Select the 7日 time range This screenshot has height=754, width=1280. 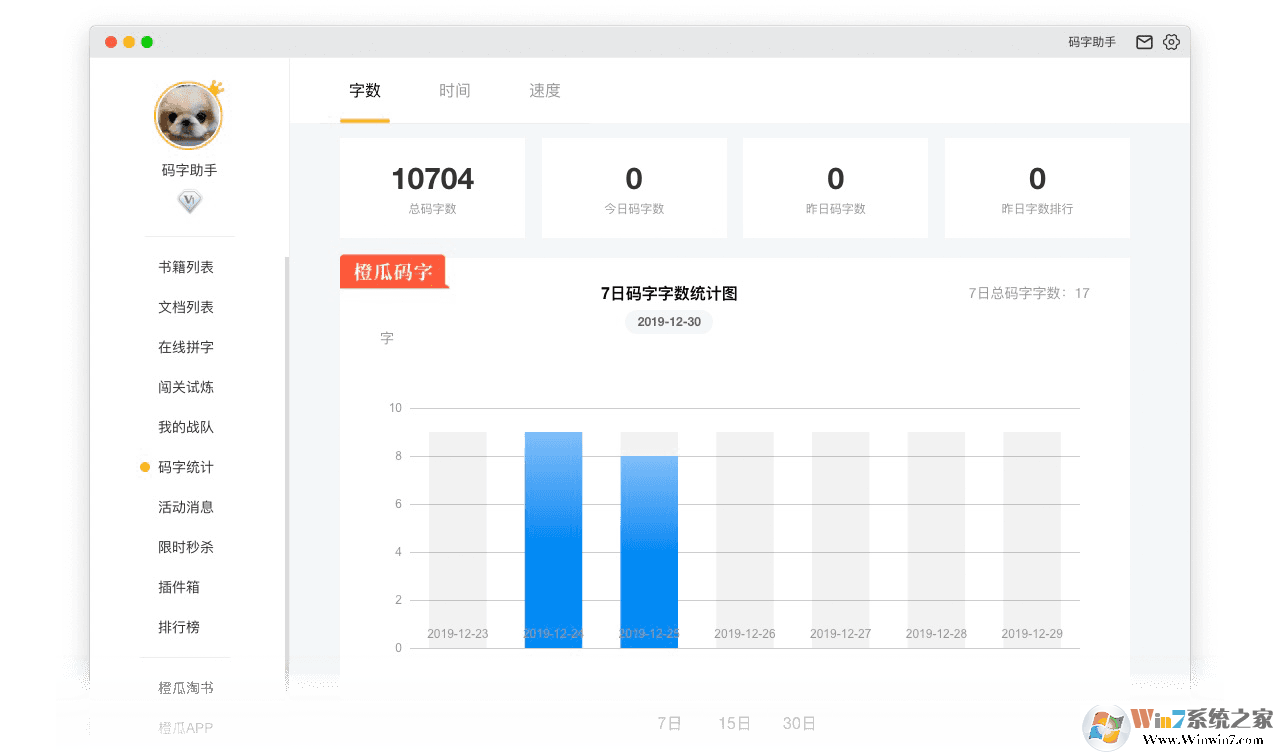[668, 723]
